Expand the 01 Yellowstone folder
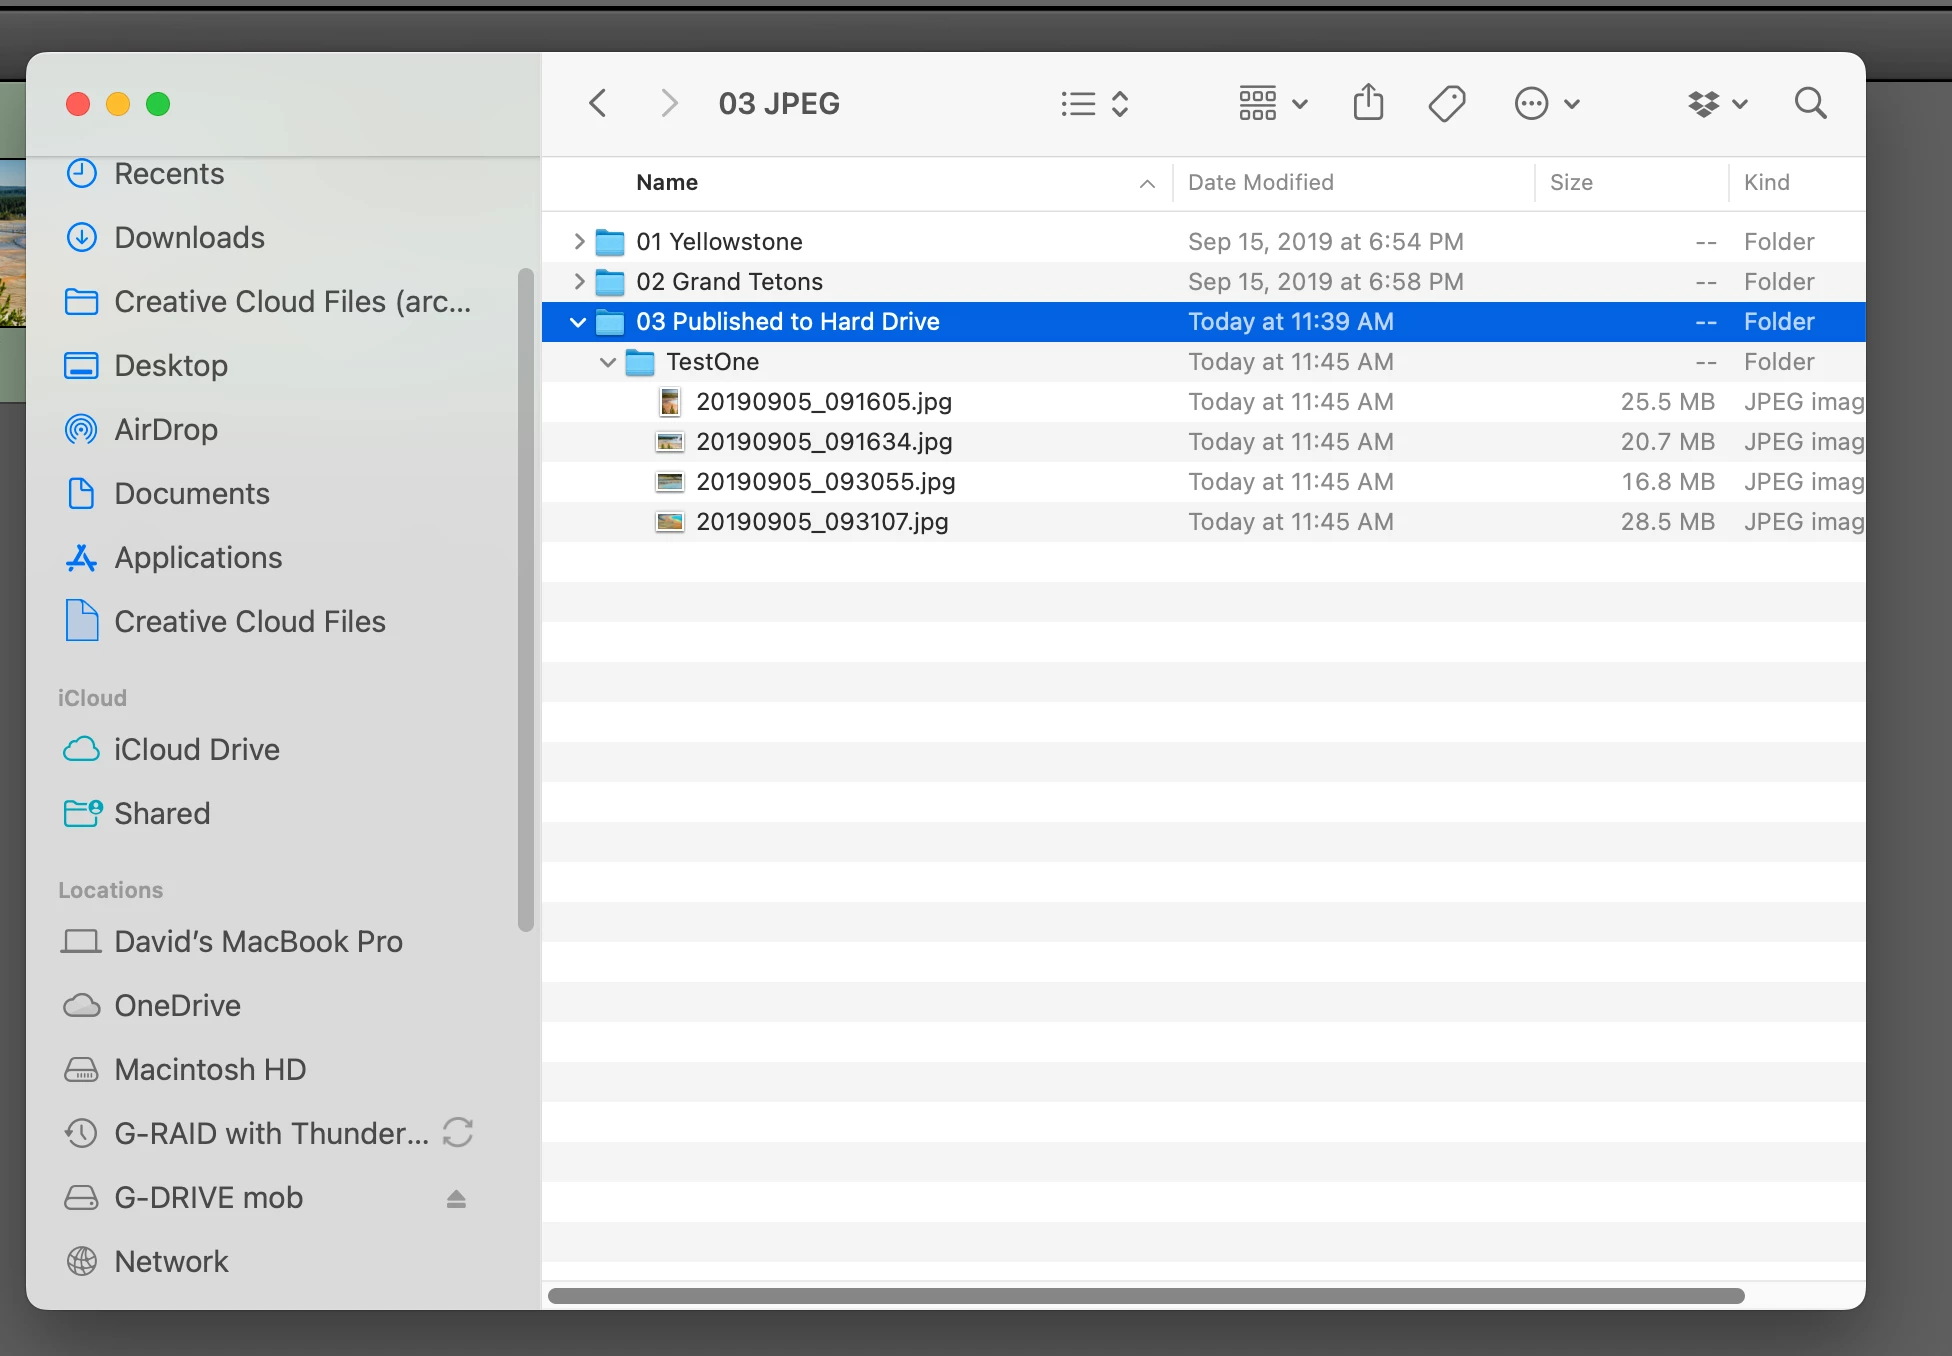 pos(578,242)
